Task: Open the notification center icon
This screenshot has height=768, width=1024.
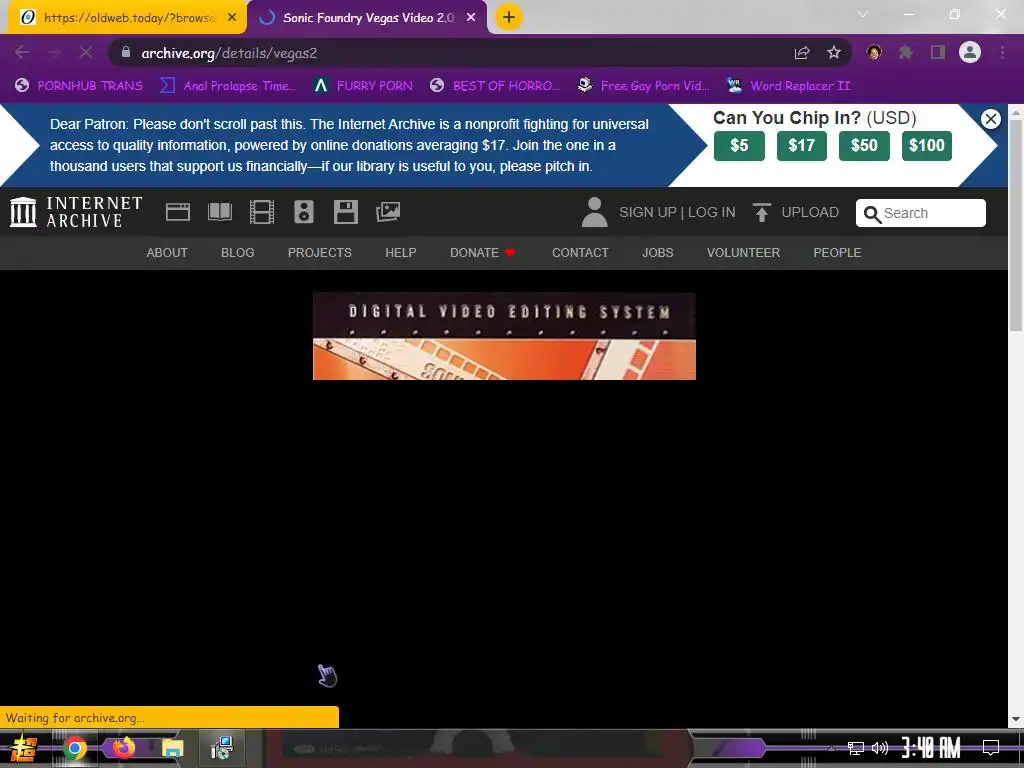Action: point(991,748)
